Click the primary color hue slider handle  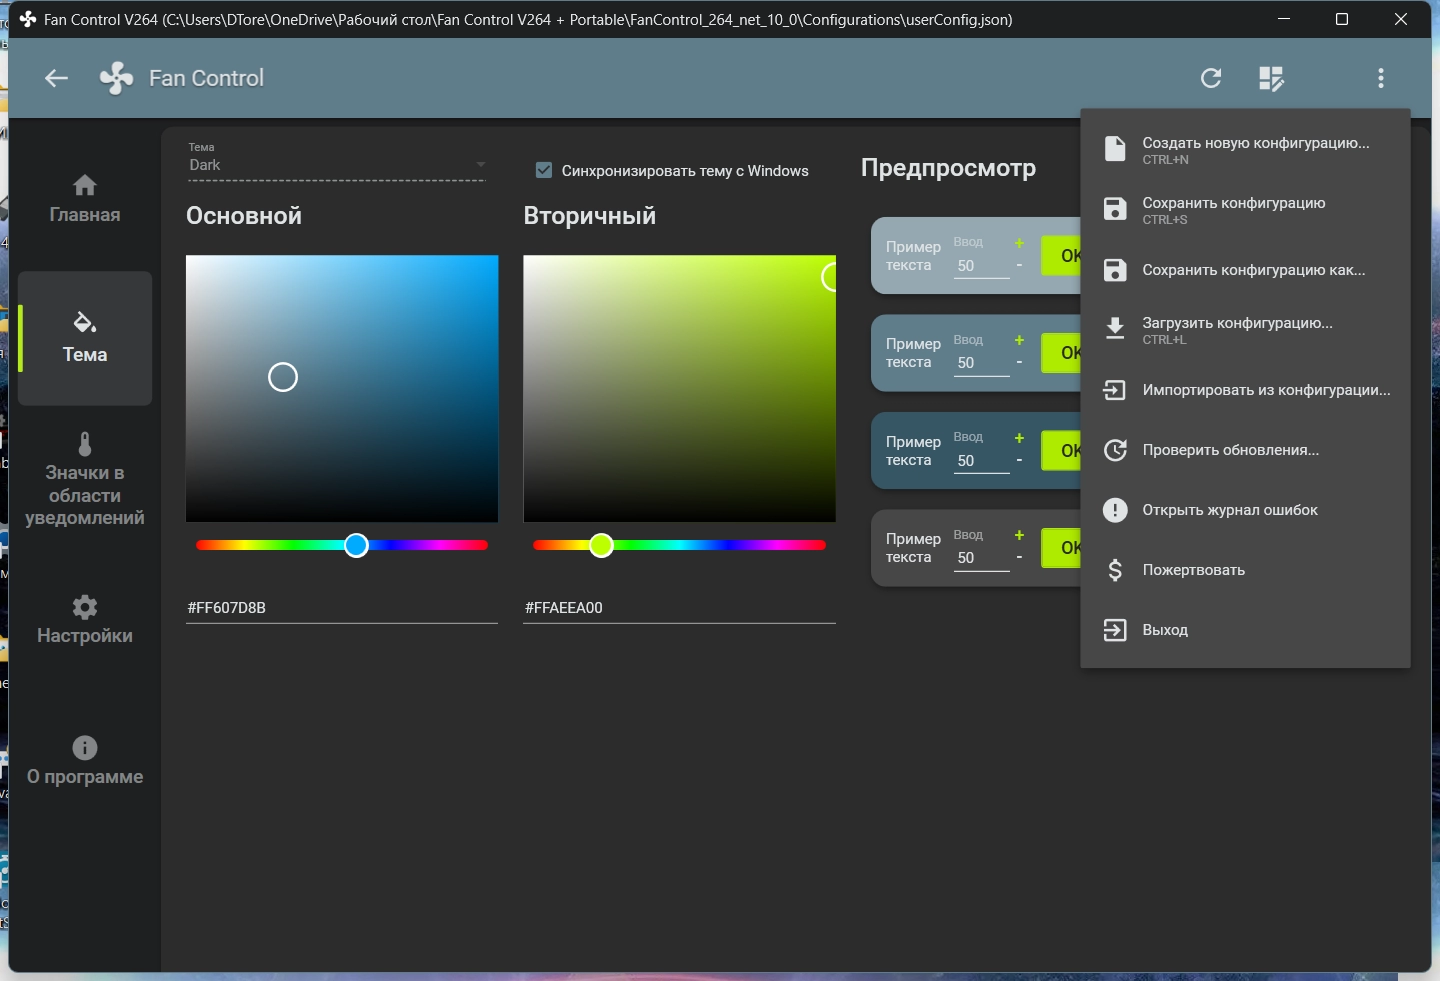pyautogui.click(x=357, y=545)
